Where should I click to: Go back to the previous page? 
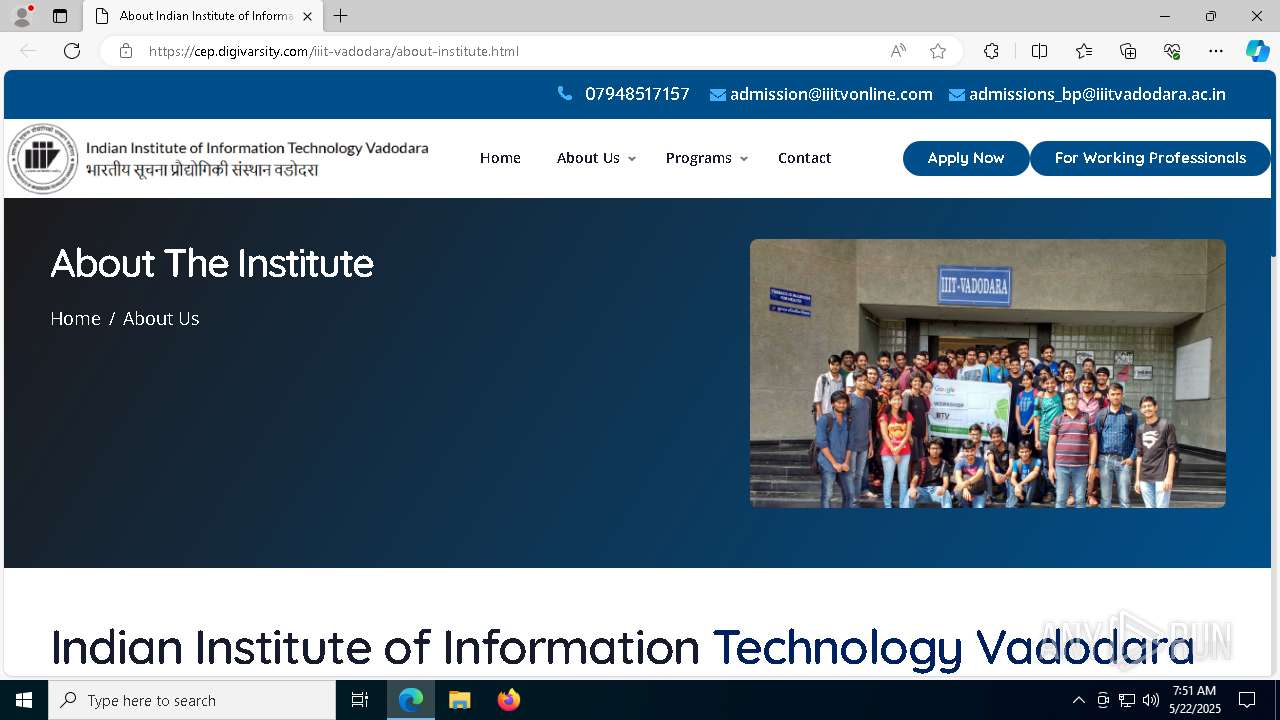(x=28, y=51)
